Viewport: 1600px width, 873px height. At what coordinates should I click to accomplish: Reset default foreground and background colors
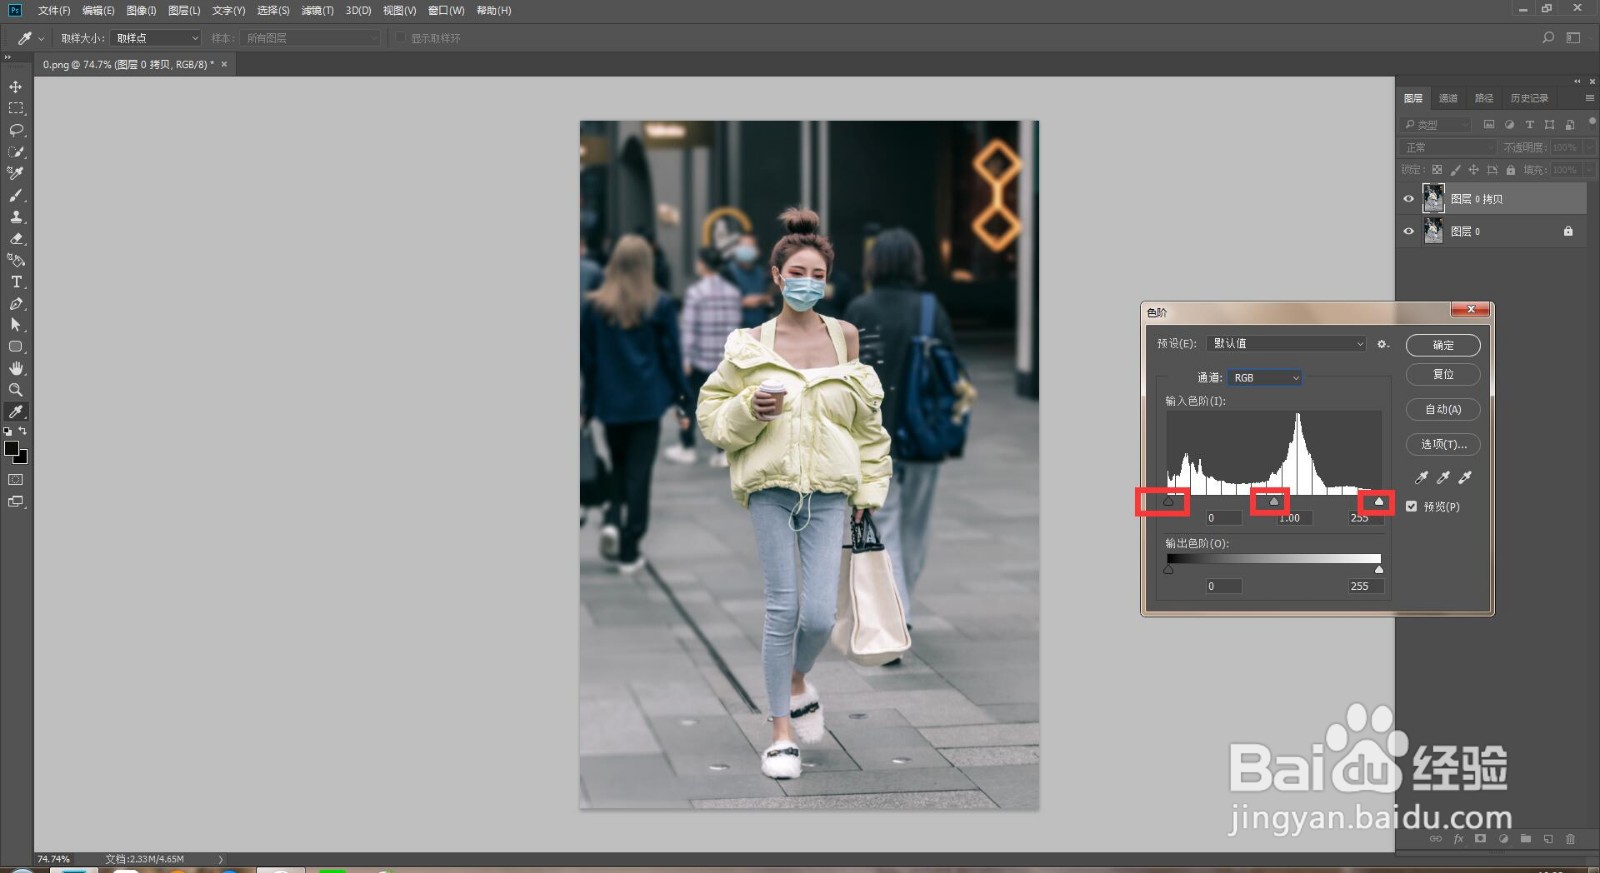(x=8, y=431)
